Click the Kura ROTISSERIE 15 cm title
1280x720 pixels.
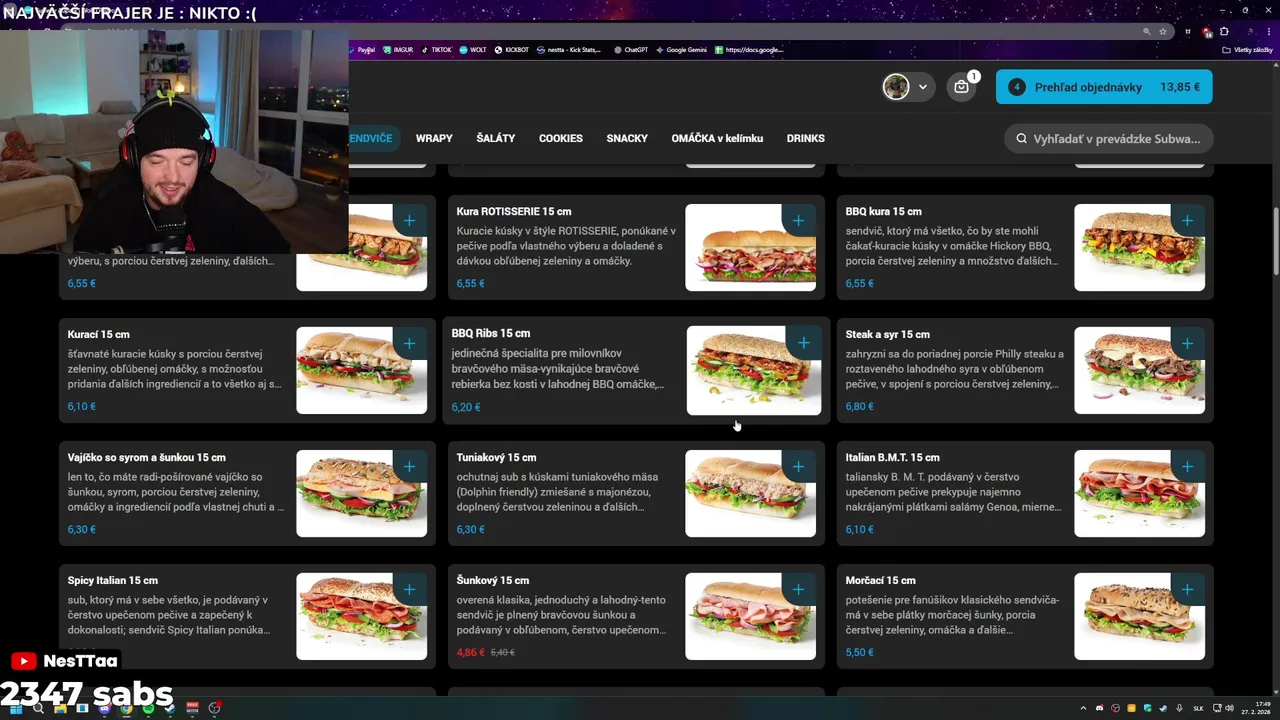(x=514, y=211)
